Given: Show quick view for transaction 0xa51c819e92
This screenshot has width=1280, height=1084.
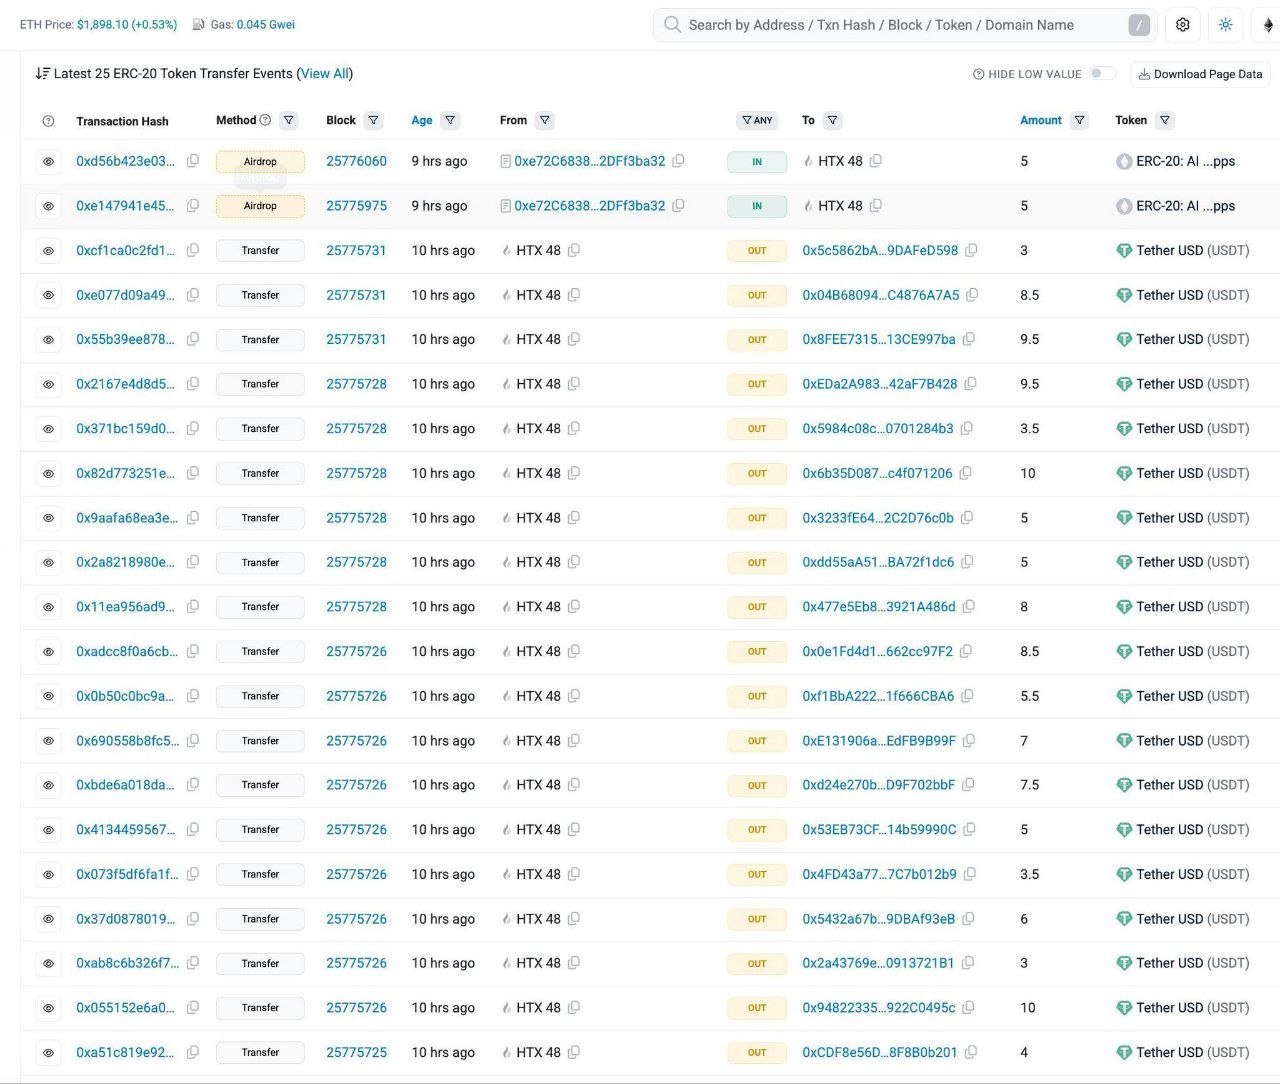Looking at the screenshot, I should (48, 1052).
